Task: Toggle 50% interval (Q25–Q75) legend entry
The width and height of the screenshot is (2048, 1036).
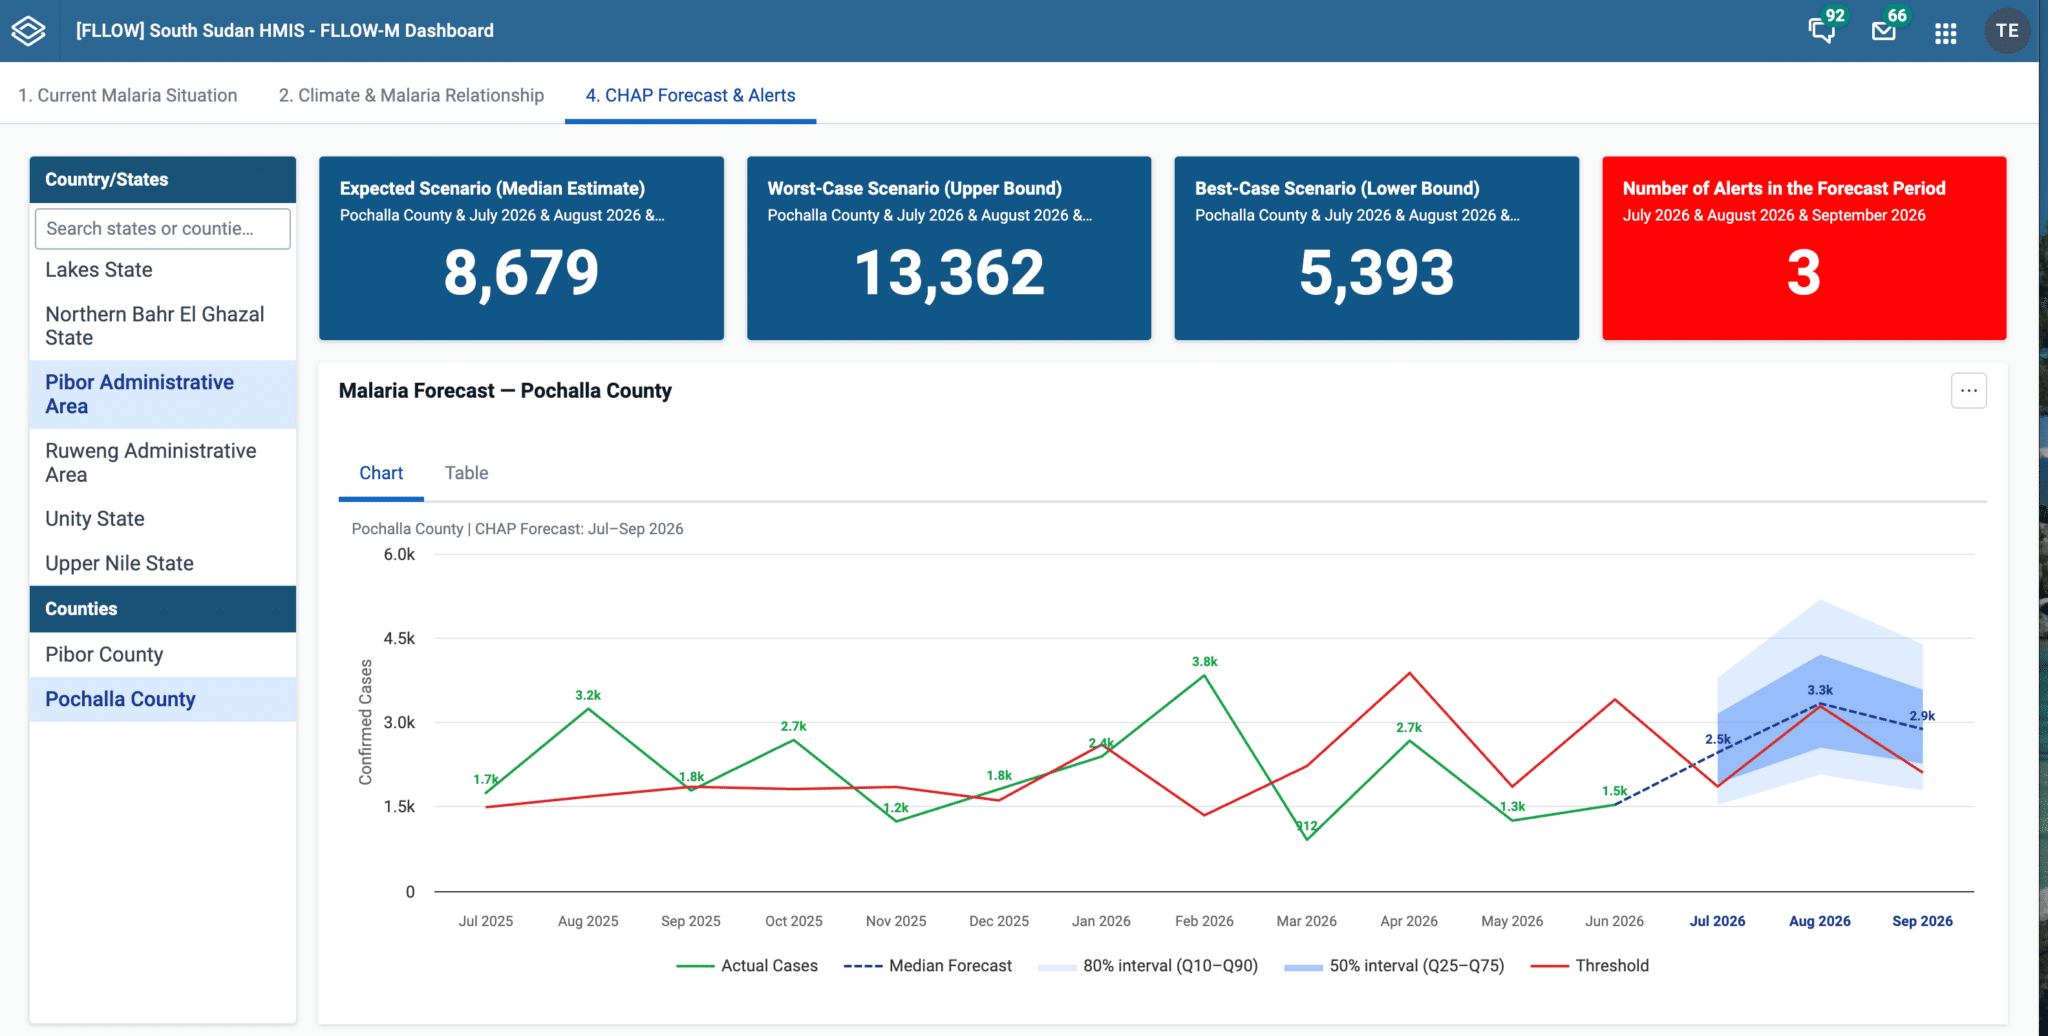Action: [x=1394, y=966]
